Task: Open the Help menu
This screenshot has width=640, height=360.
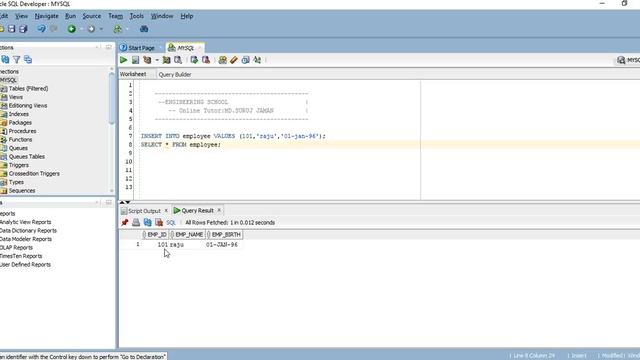Action: (x=187, y=16)
